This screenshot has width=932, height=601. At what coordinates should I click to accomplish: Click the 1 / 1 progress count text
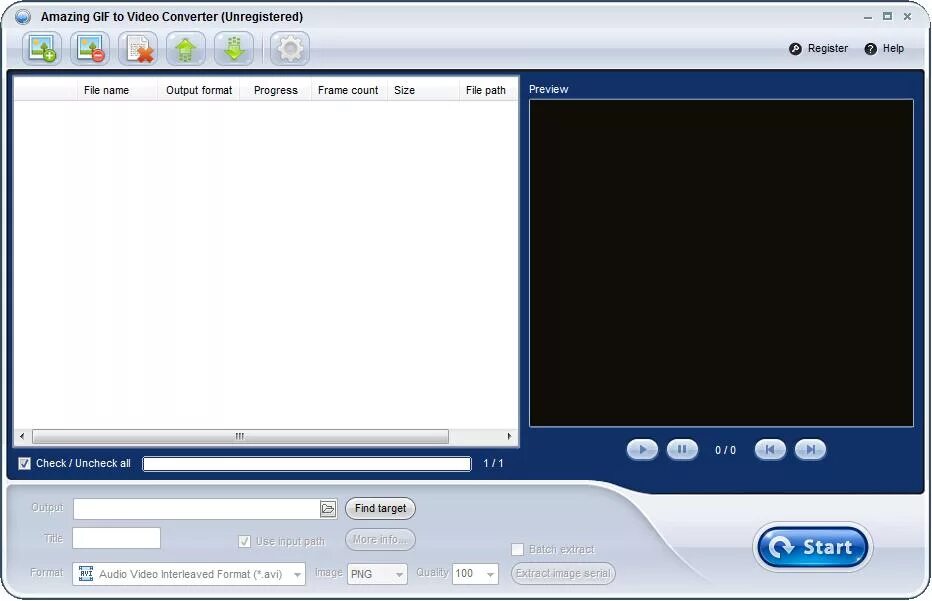pos(493,463)
